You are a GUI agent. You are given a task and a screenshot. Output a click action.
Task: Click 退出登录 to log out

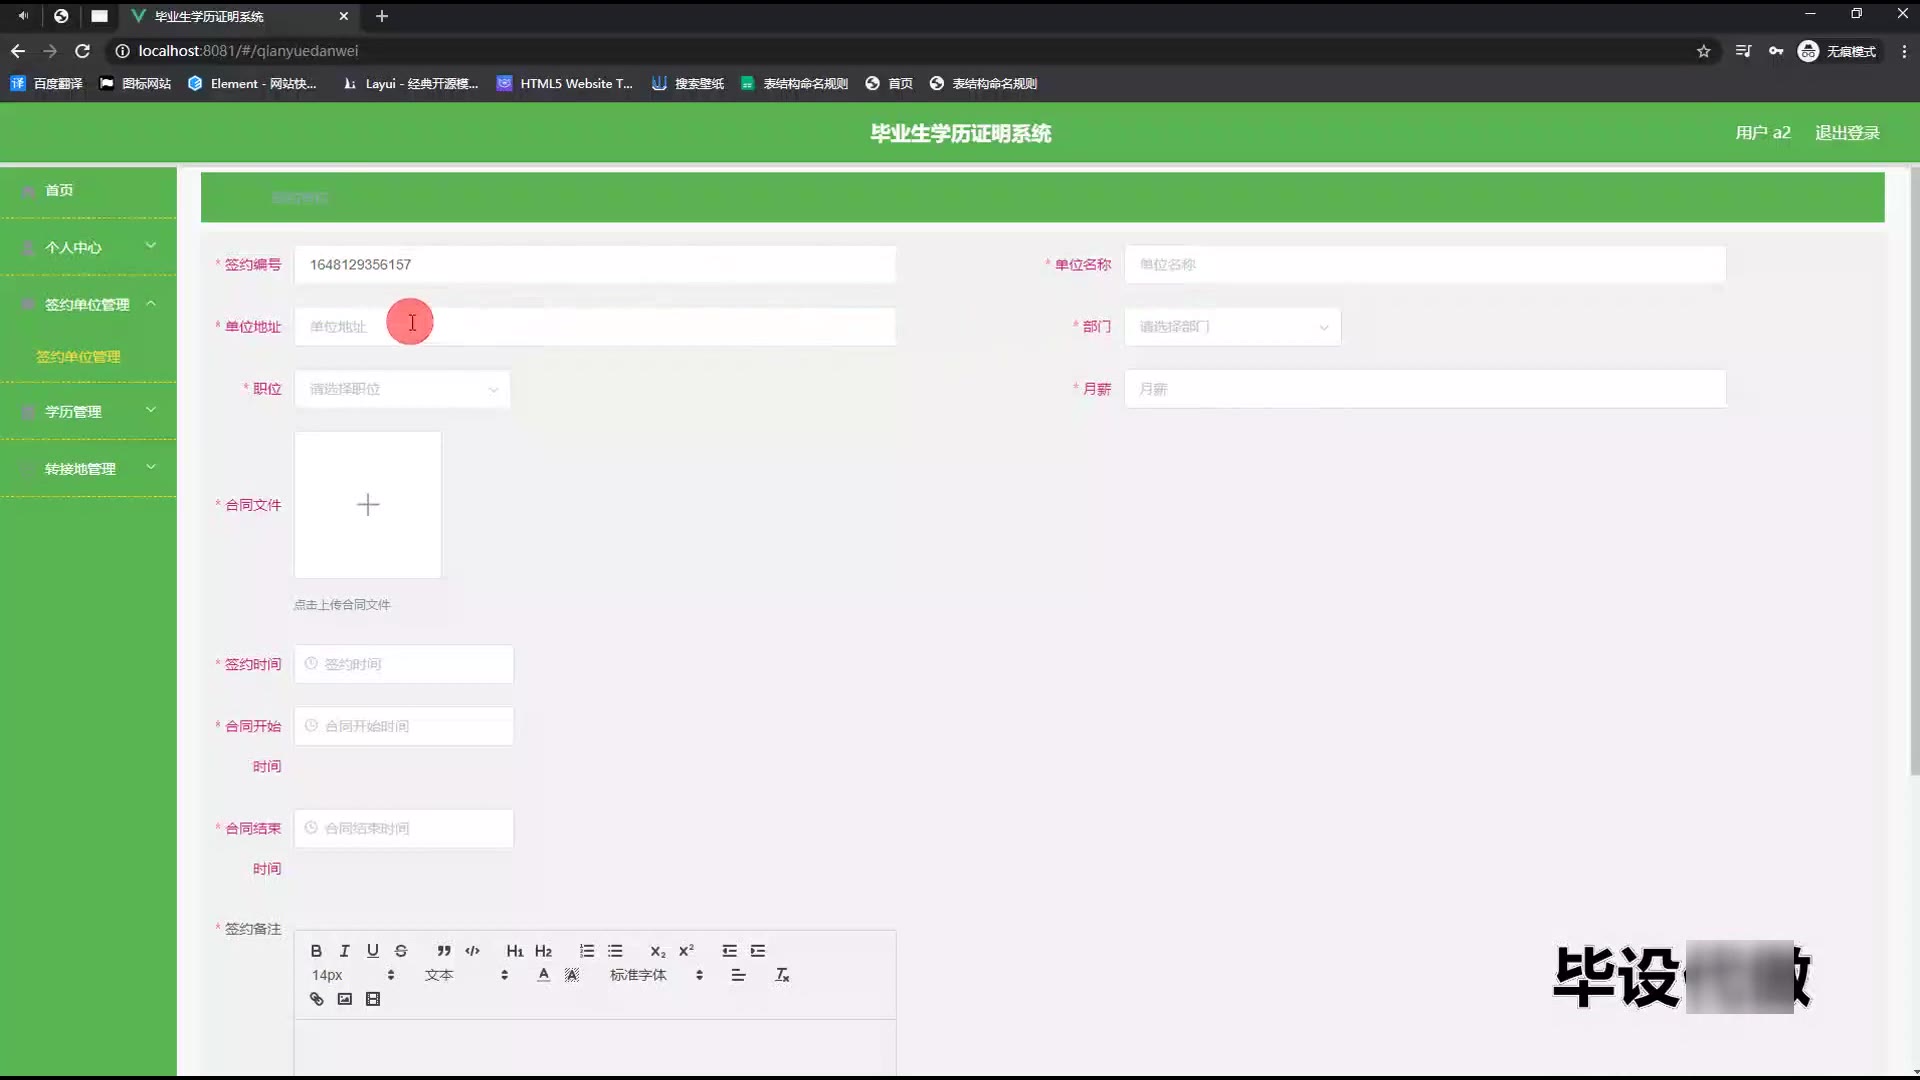1847,133
